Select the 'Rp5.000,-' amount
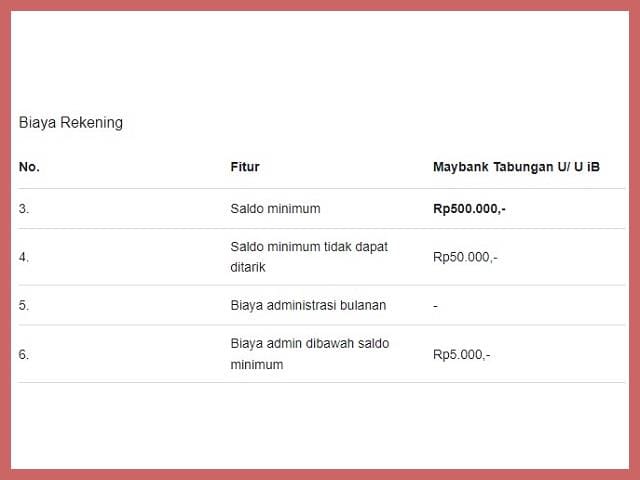Viewport: 640px width, 480px height. pyautogui.click(x=461, y=354)
